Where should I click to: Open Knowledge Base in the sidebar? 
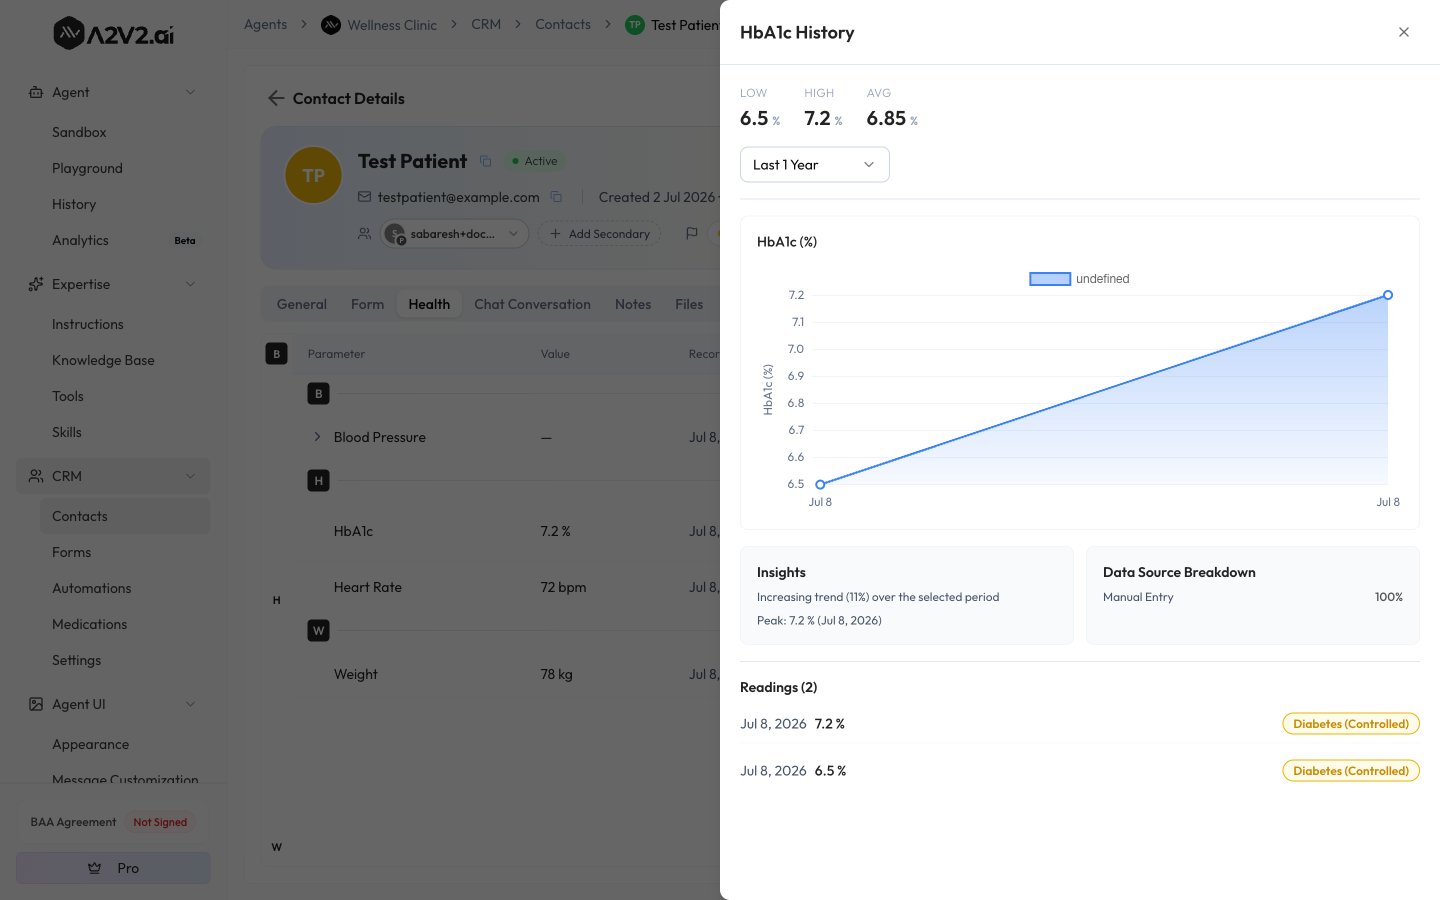103,360
